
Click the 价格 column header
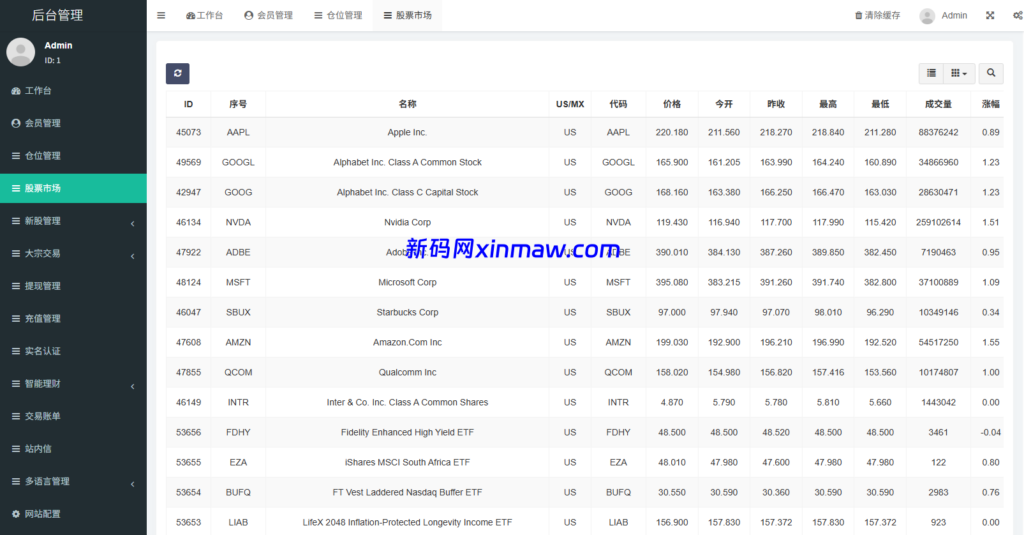pos(671,104)
